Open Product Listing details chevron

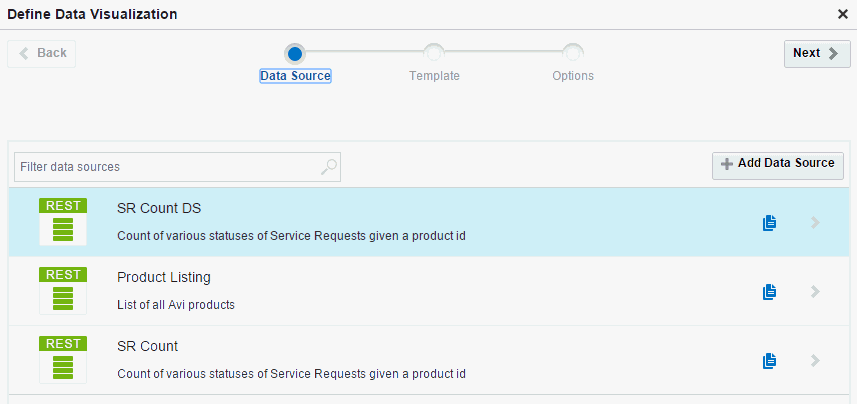(x=815, y=292)
